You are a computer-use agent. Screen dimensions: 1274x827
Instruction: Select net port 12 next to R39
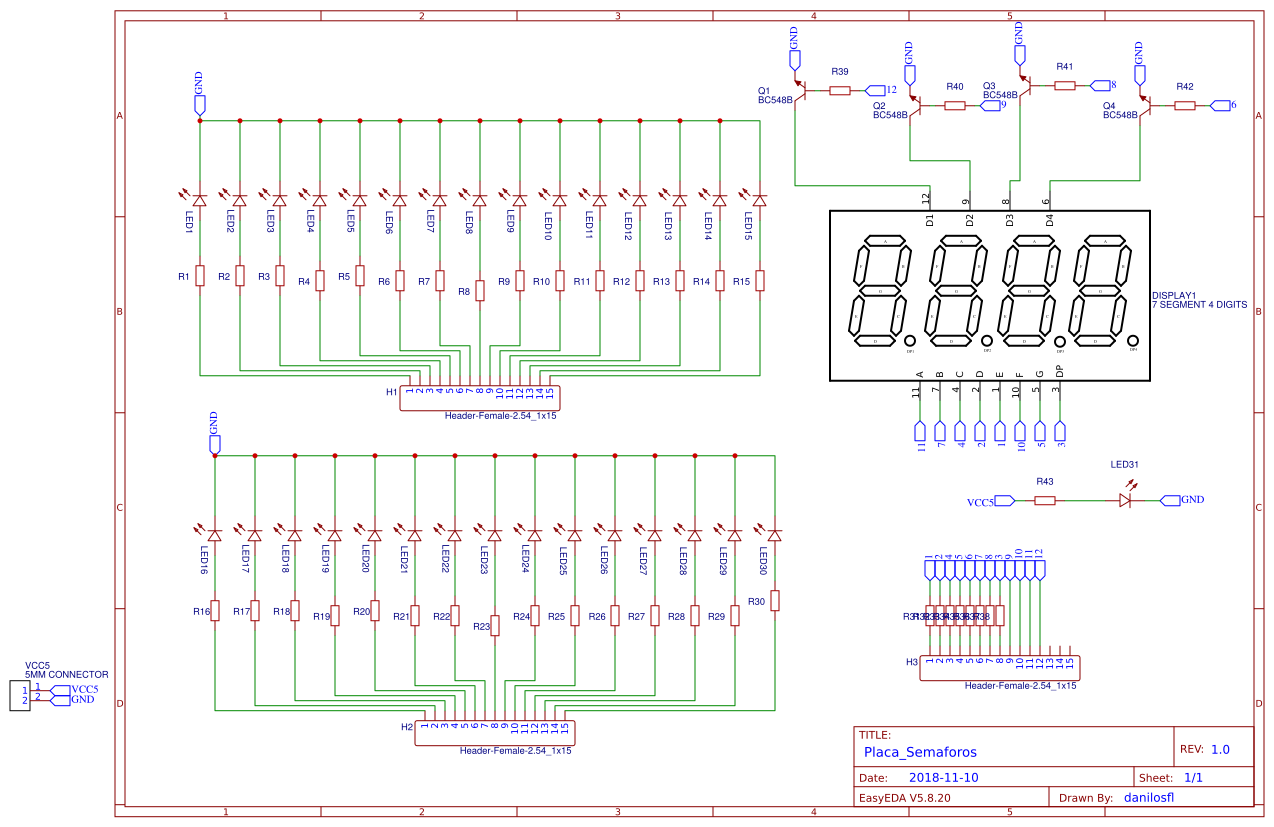[x=875, y=90]
